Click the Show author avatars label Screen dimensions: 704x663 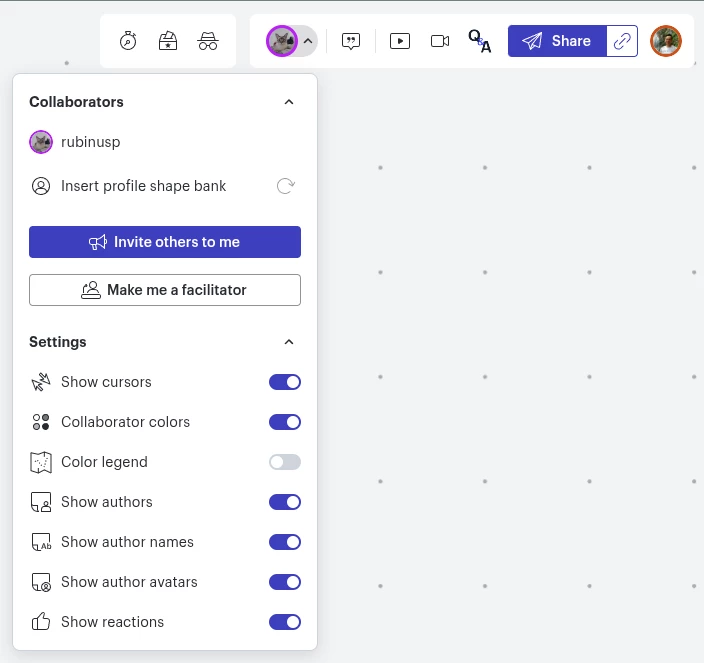pos(129,582)
